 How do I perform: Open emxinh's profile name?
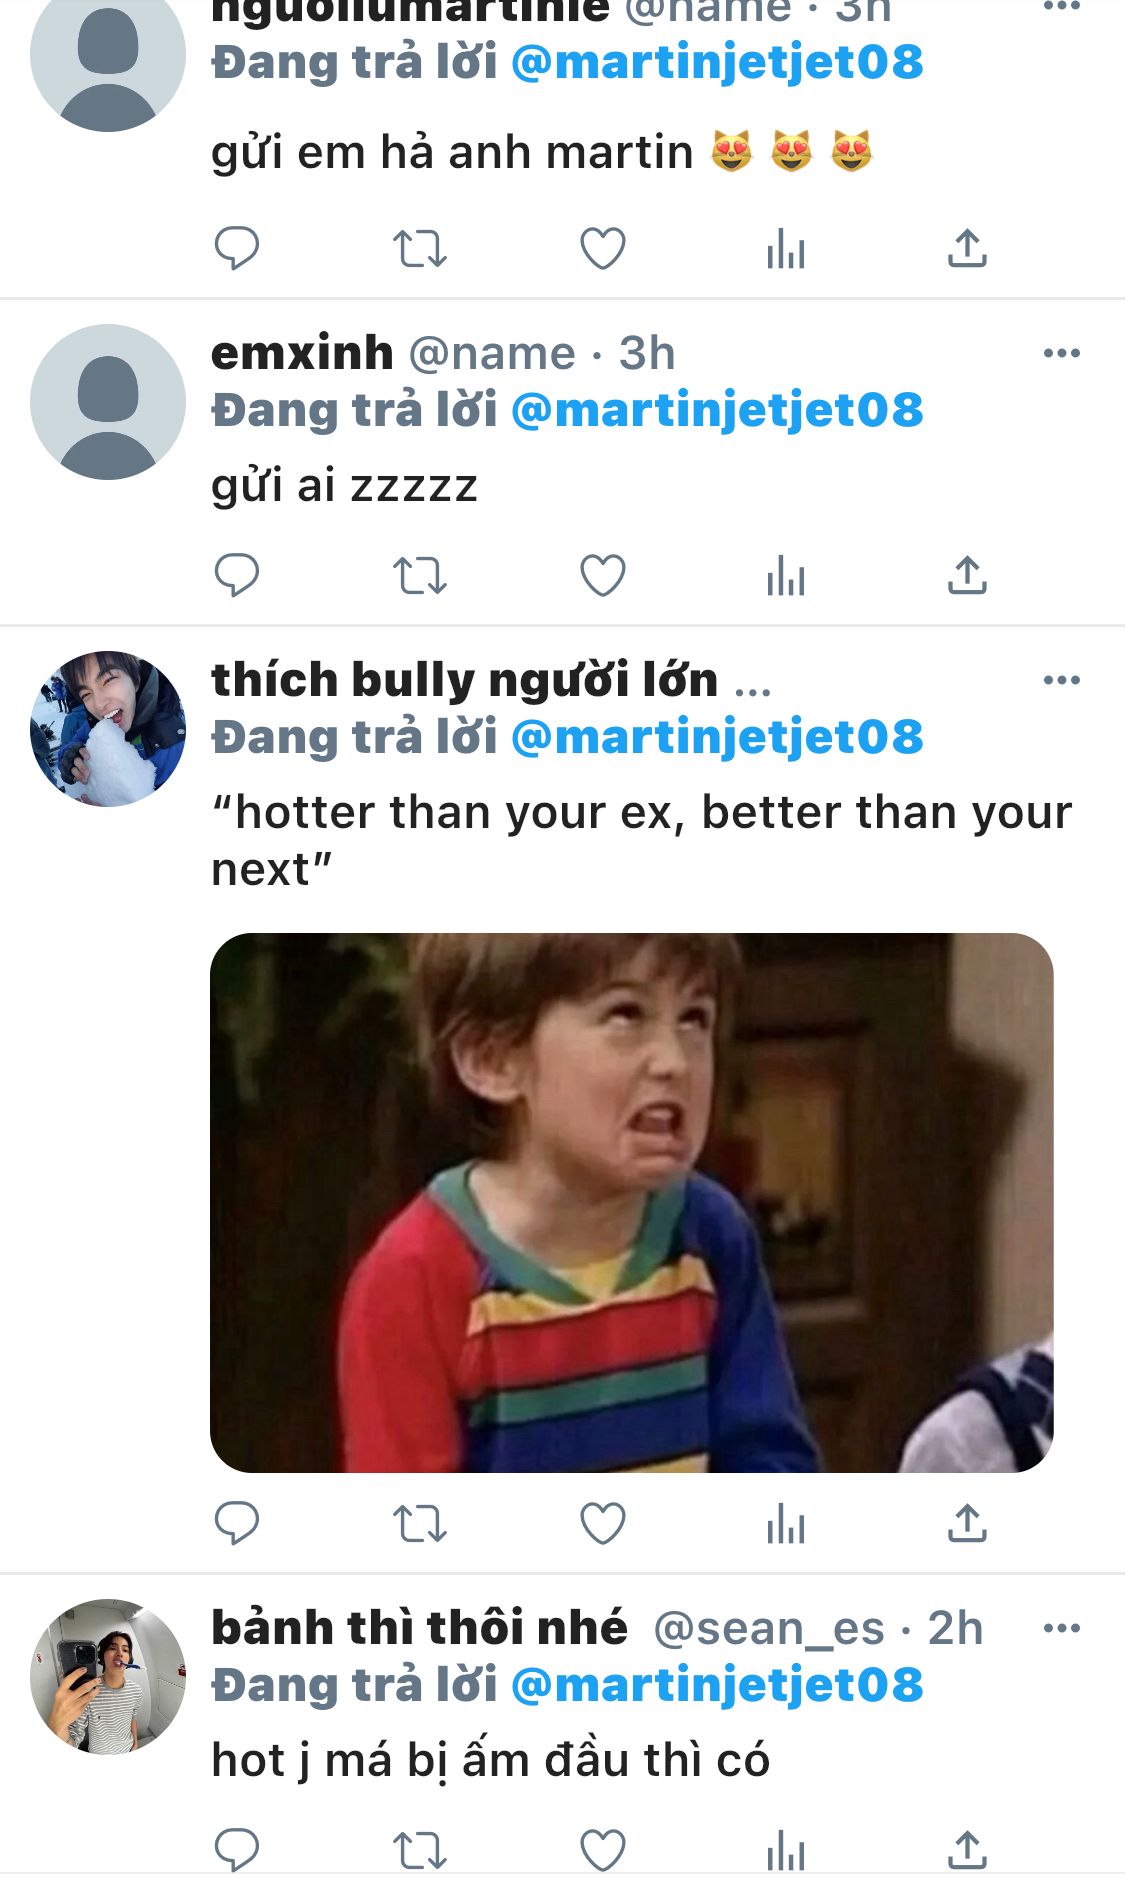point(302,353)
